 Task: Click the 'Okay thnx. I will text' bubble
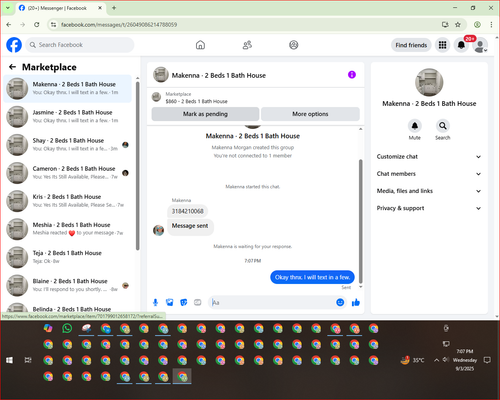click(312, 277)
